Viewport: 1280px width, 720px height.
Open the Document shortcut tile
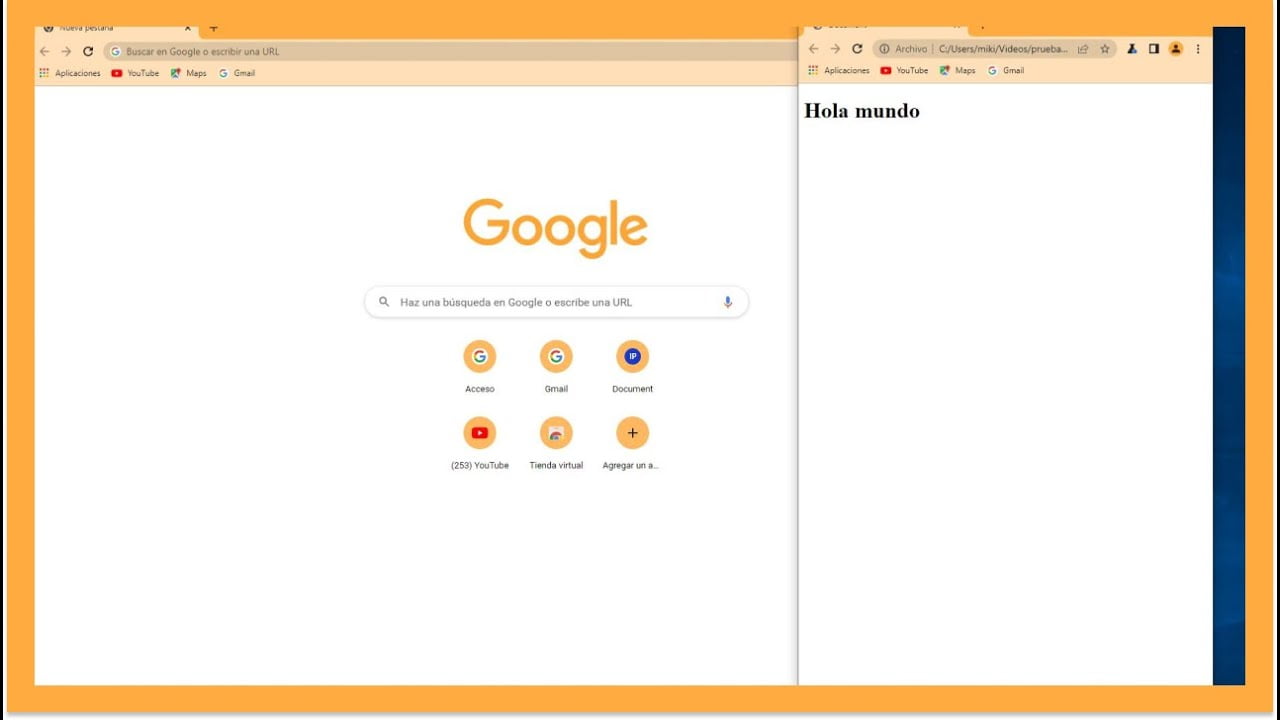point(632,367)
